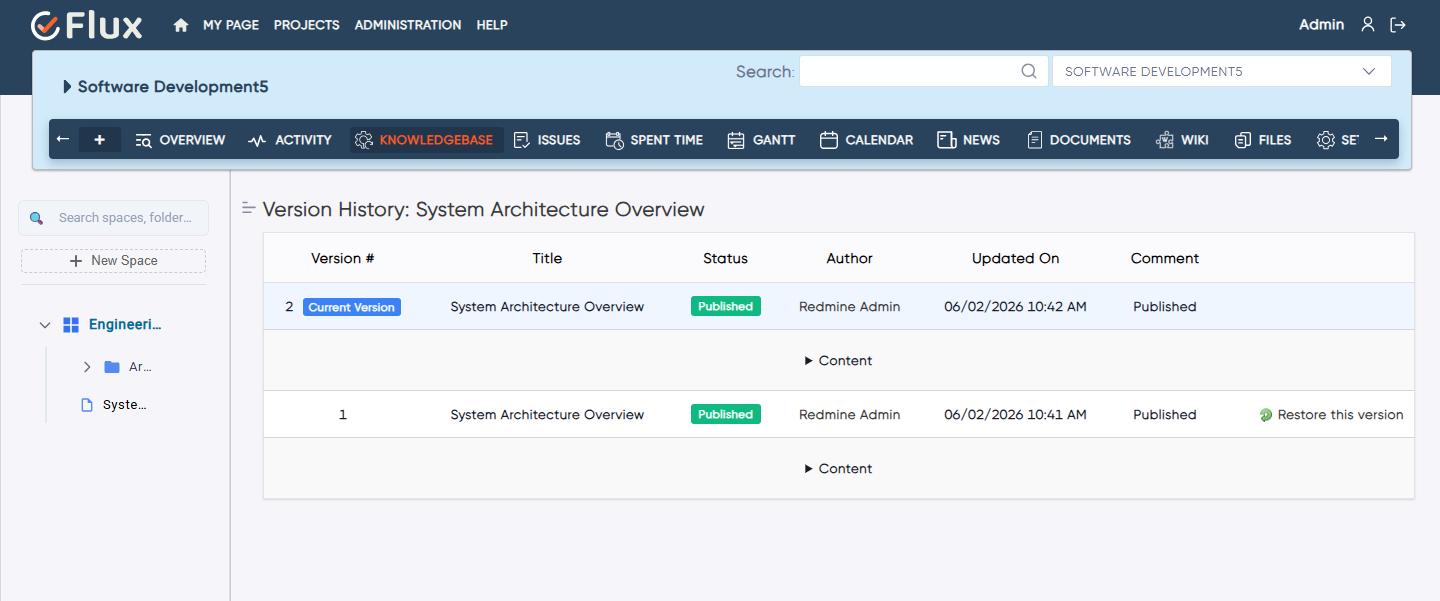The width and height of the screenshot is (1440, 601).
Task: Click the Software Development5 project title
Action: coord(173,87)
